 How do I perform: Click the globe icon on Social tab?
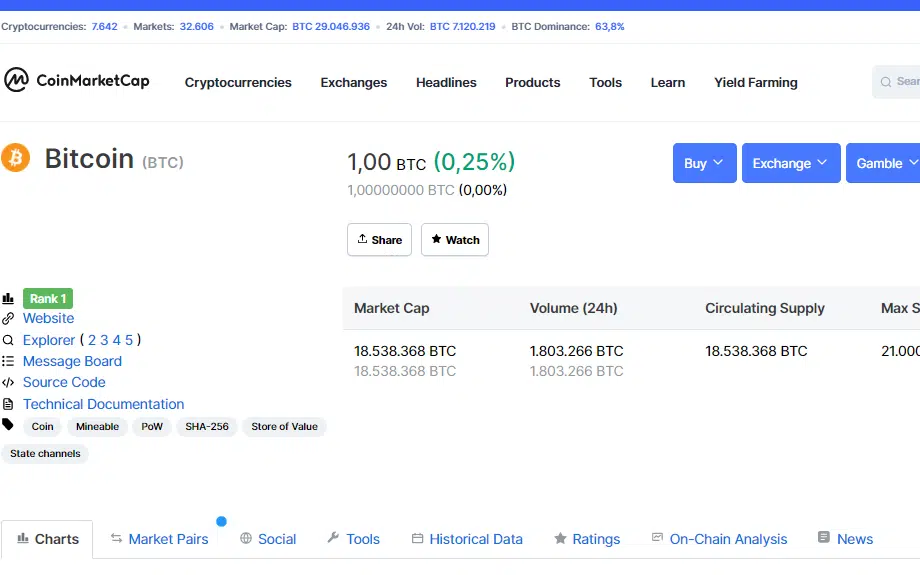pos(246,538)
